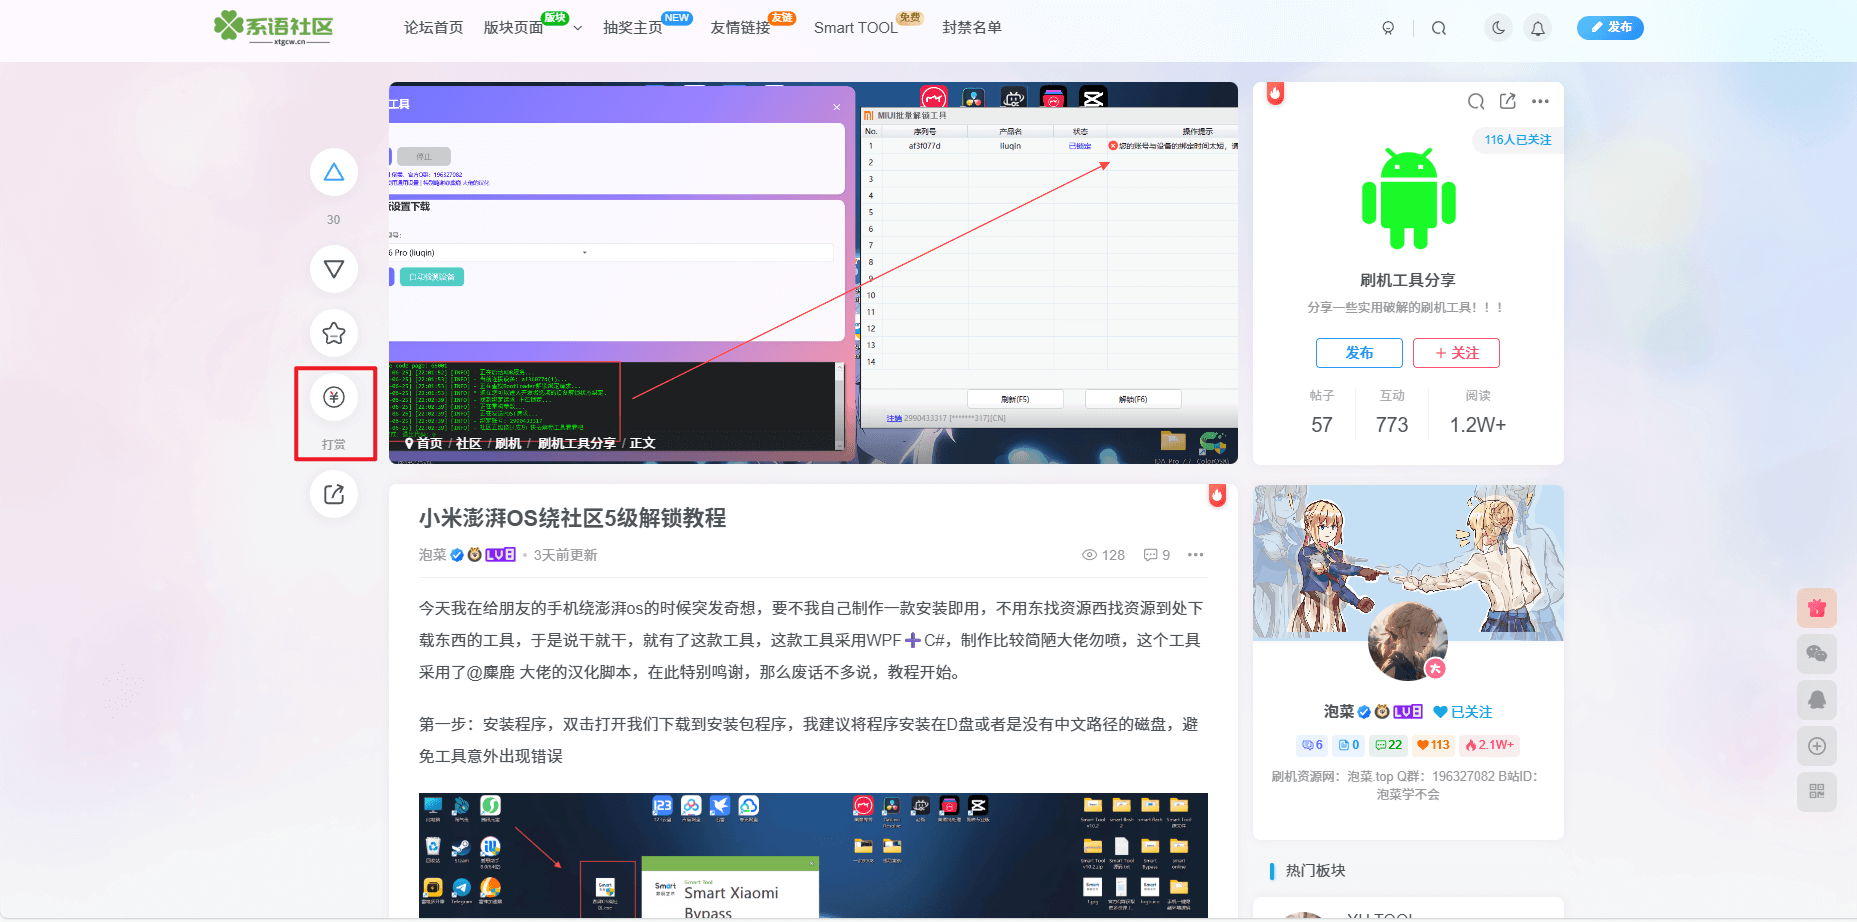Open three-dot menu in 刷机工具分享 card
Viewport: 1857px width, 922px height.
point(1540,101)
